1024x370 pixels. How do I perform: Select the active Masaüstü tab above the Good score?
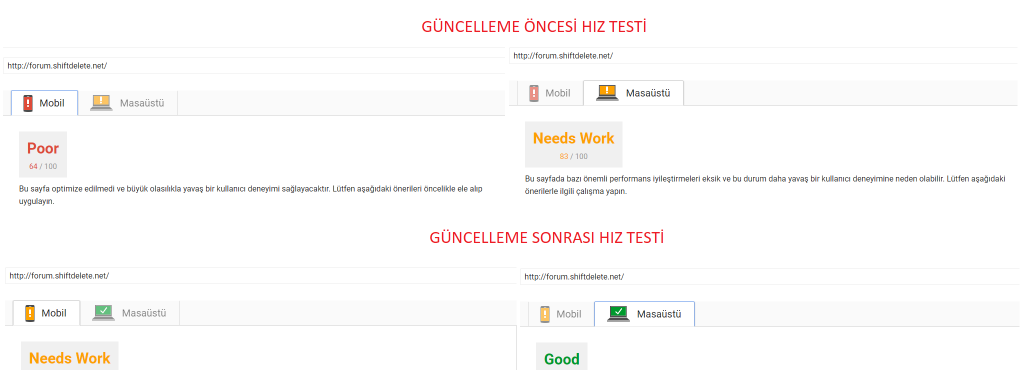[645, 314]
